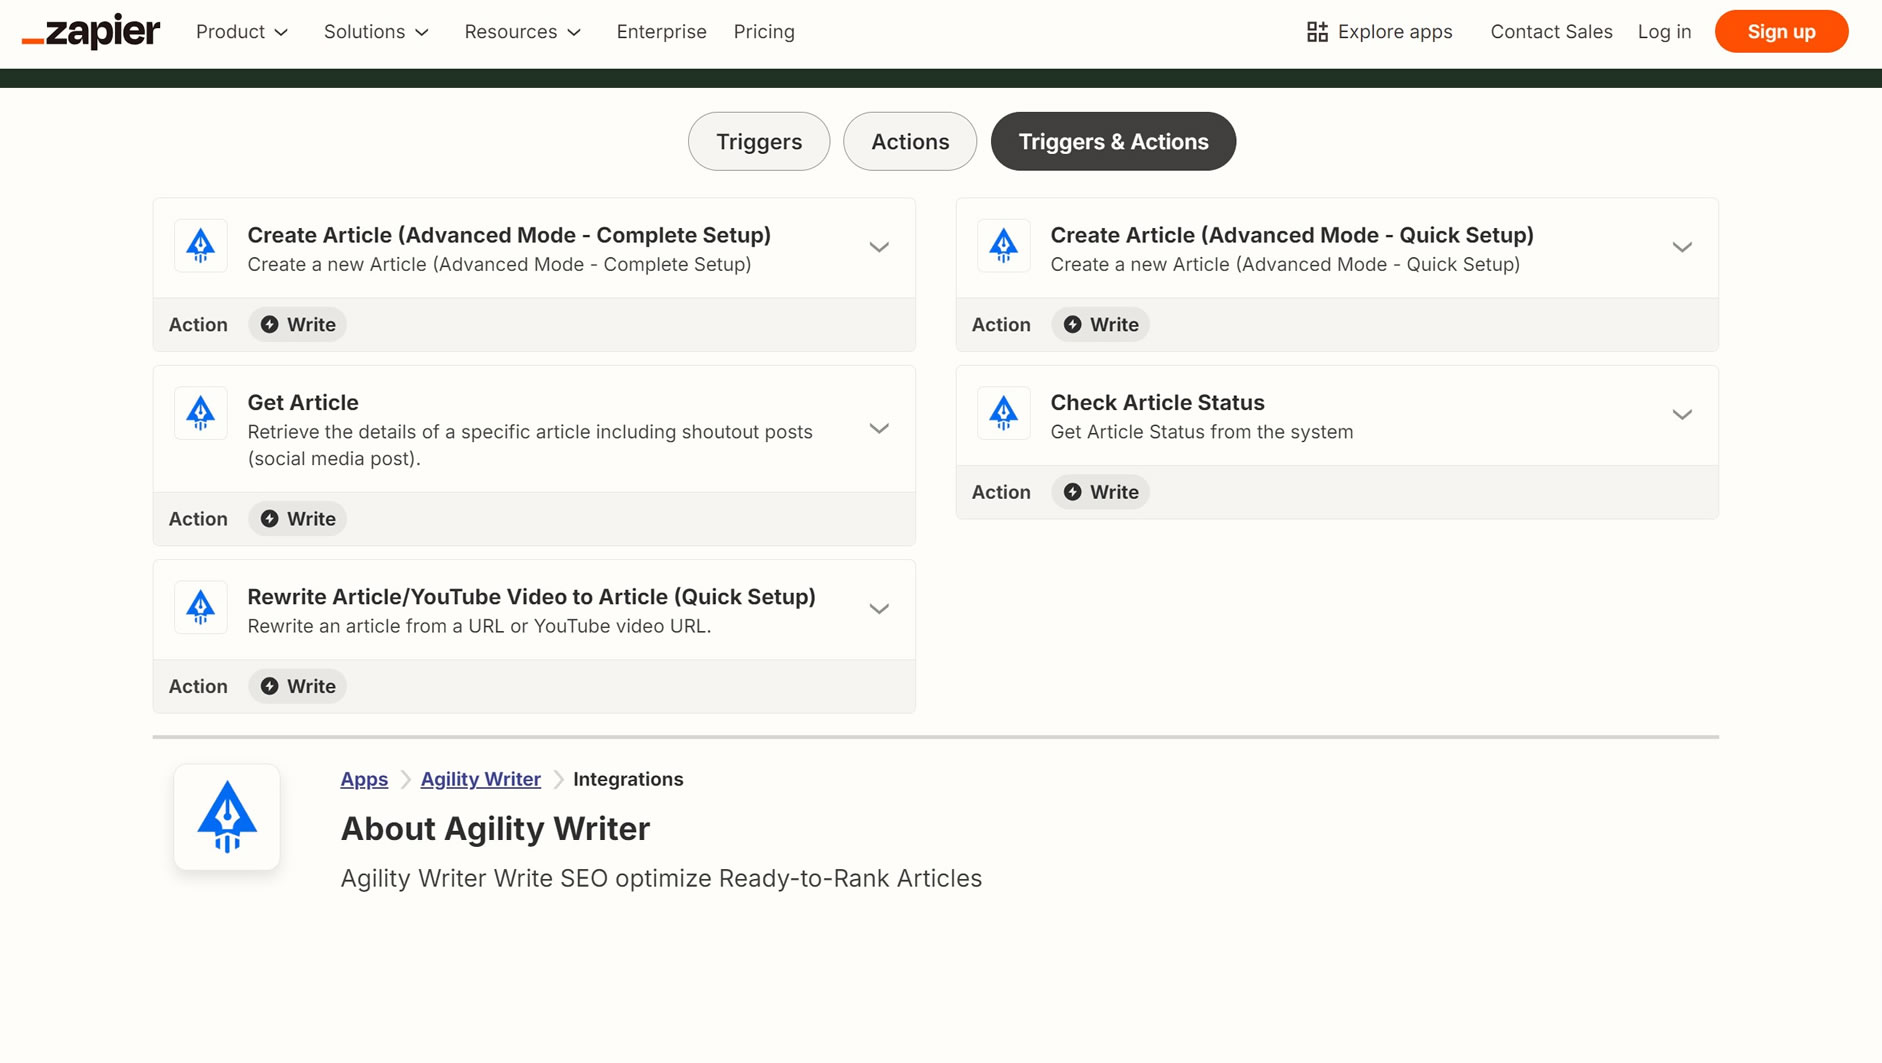Expand Create Article Advanced Quick Setup card
1882x1063 pixels.
(x=1682, y=247)
